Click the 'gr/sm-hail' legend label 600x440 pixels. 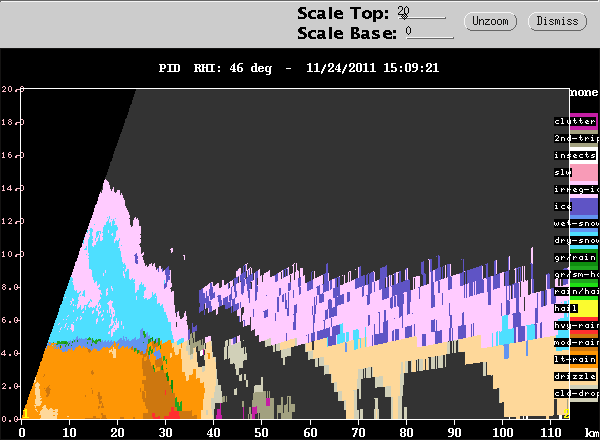coord(576,274)
